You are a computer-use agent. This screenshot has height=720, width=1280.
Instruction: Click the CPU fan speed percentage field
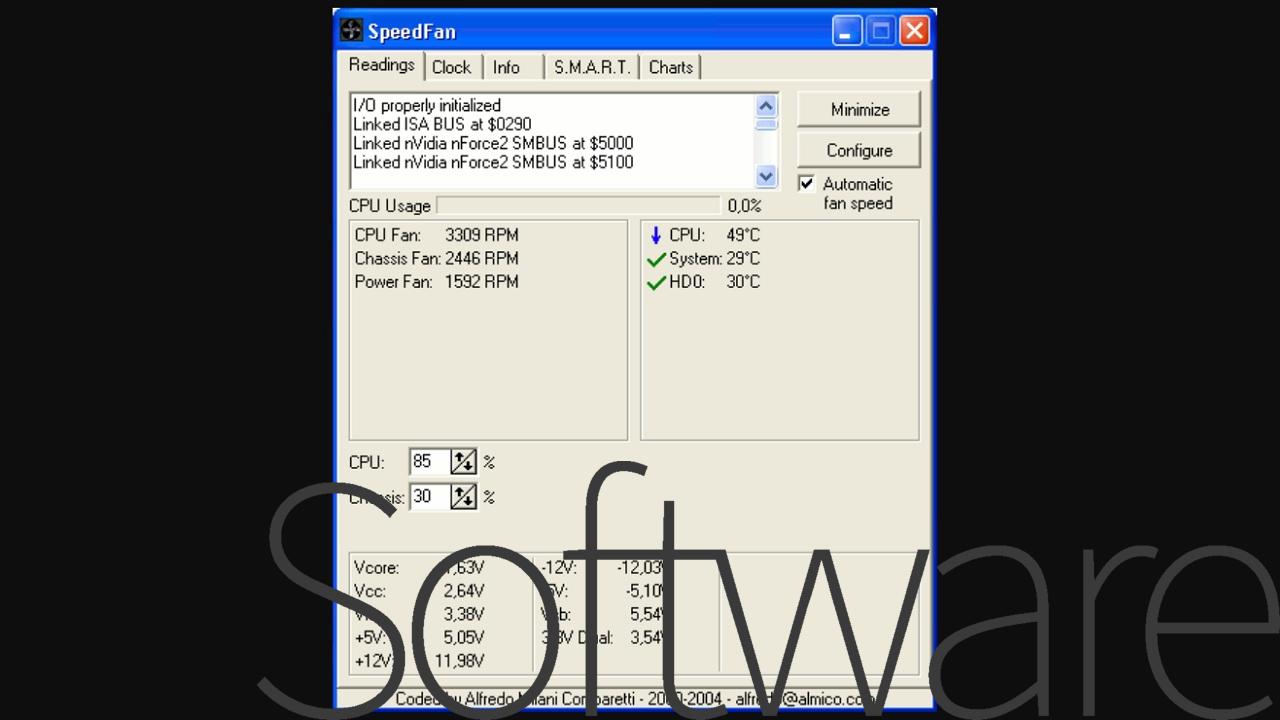point(430,462)
